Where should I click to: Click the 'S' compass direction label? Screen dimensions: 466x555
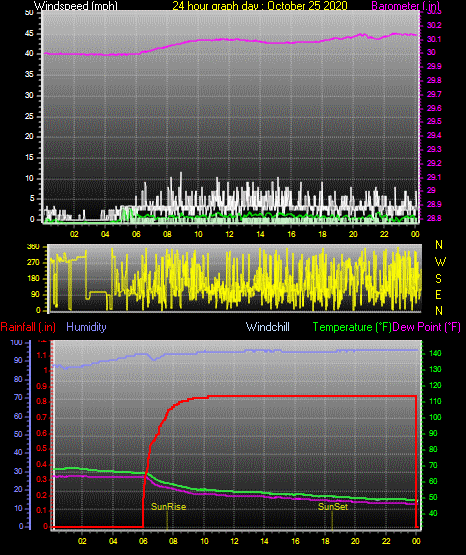[x=438, y=279]
